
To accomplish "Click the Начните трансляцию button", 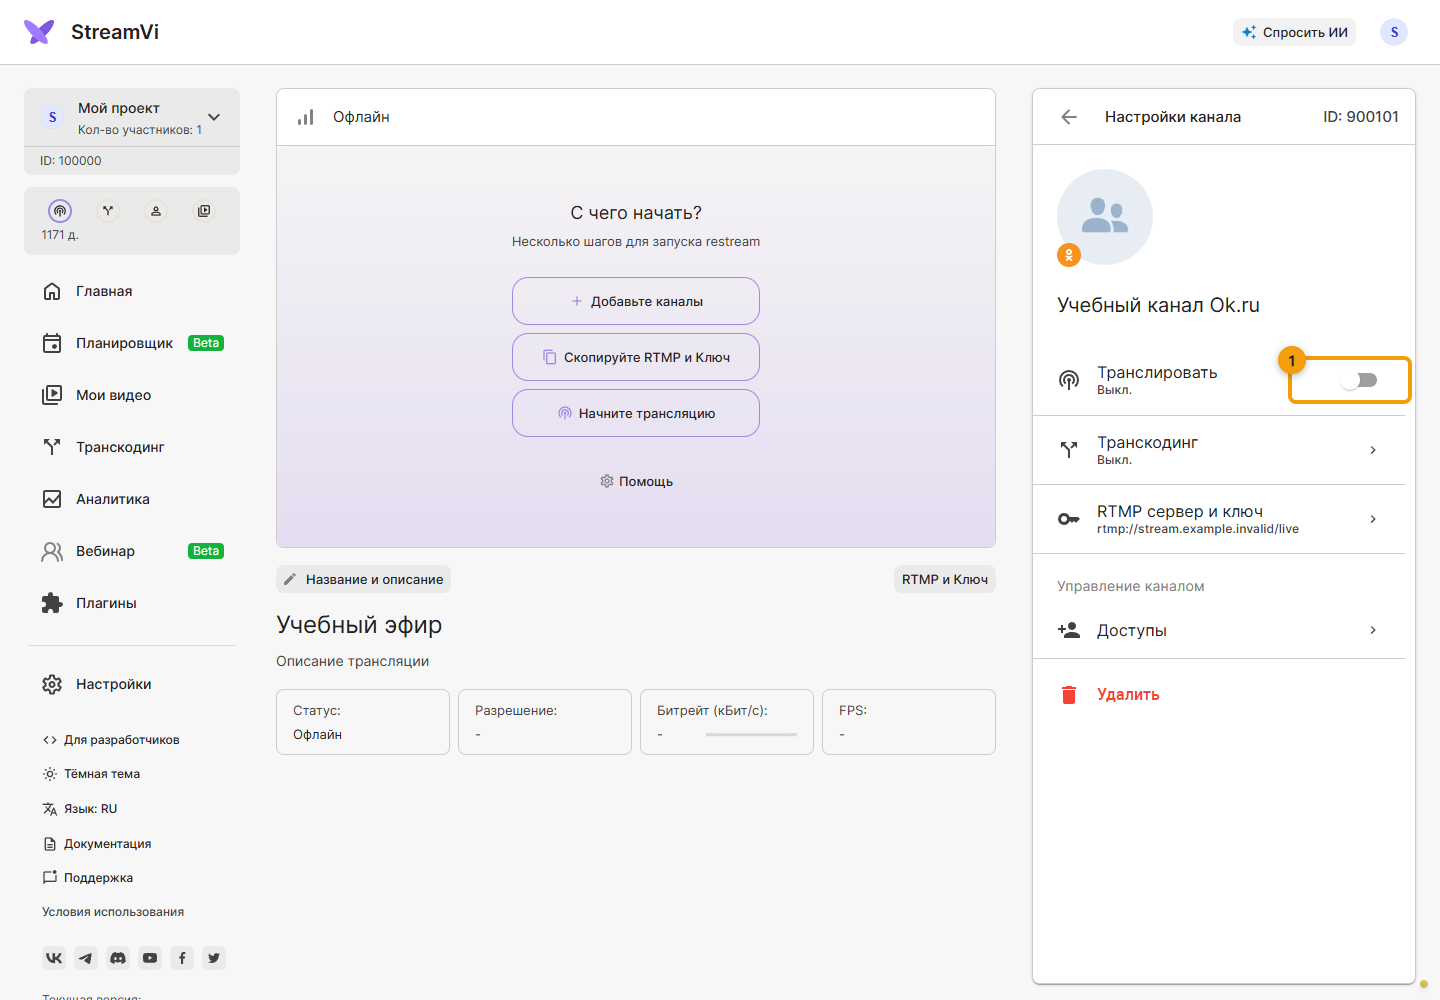I will tap(636, 413).
